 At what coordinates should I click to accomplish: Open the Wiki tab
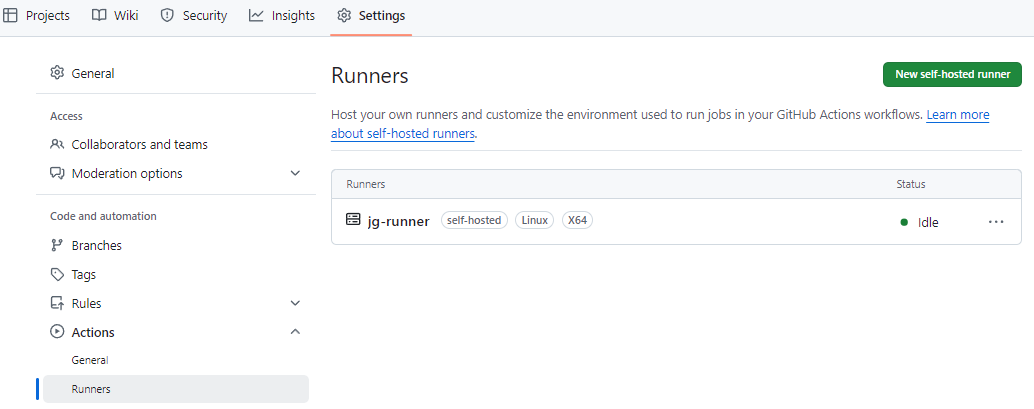(115, 15)
